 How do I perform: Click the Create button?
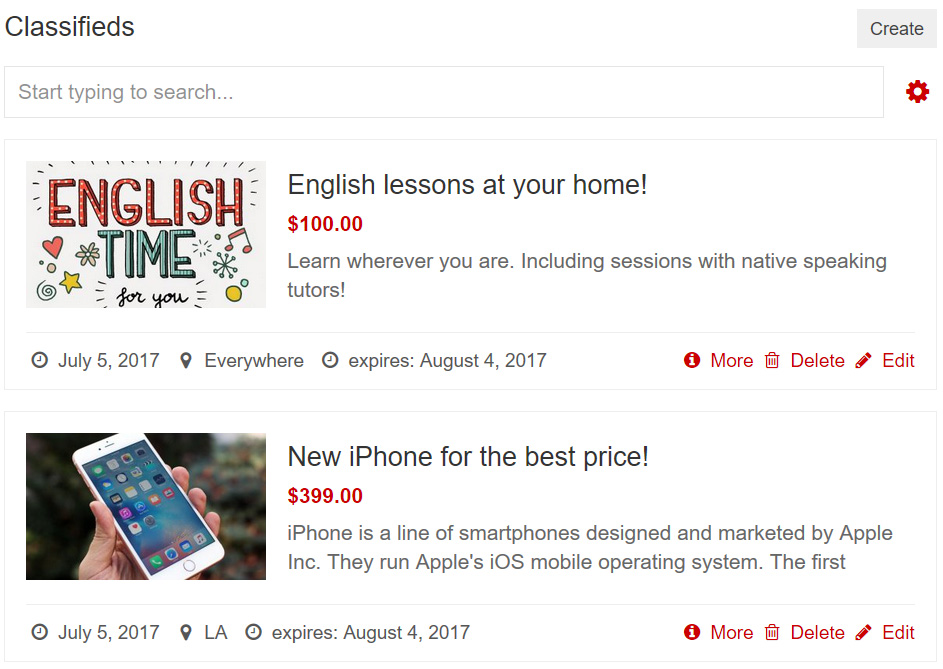tap(896, 28)
